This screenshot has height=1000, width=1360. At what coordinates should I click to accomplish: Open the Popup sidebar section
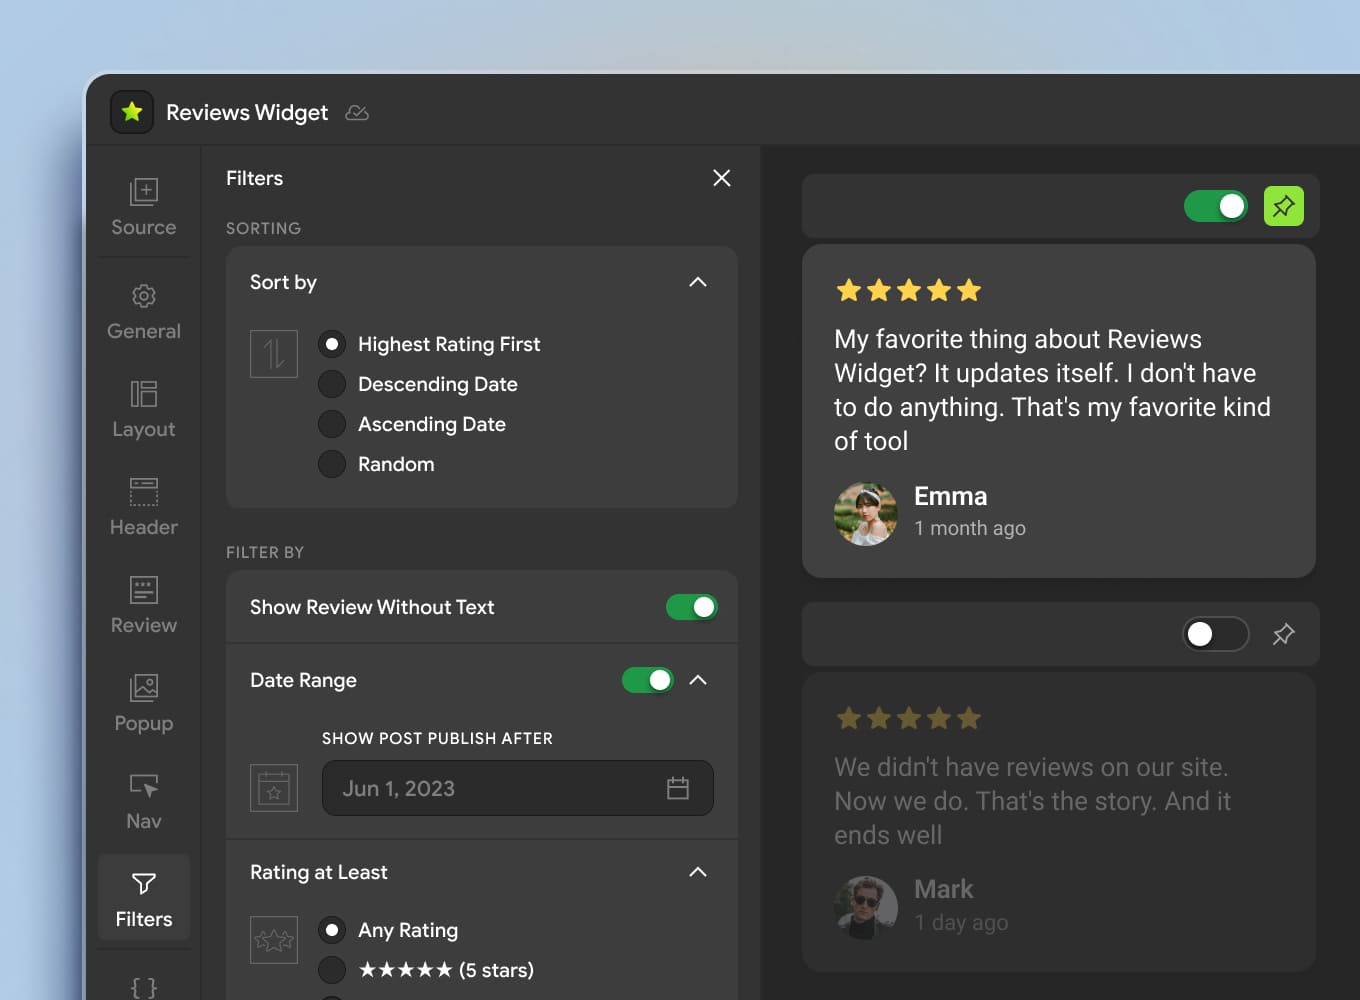(144, 704)
